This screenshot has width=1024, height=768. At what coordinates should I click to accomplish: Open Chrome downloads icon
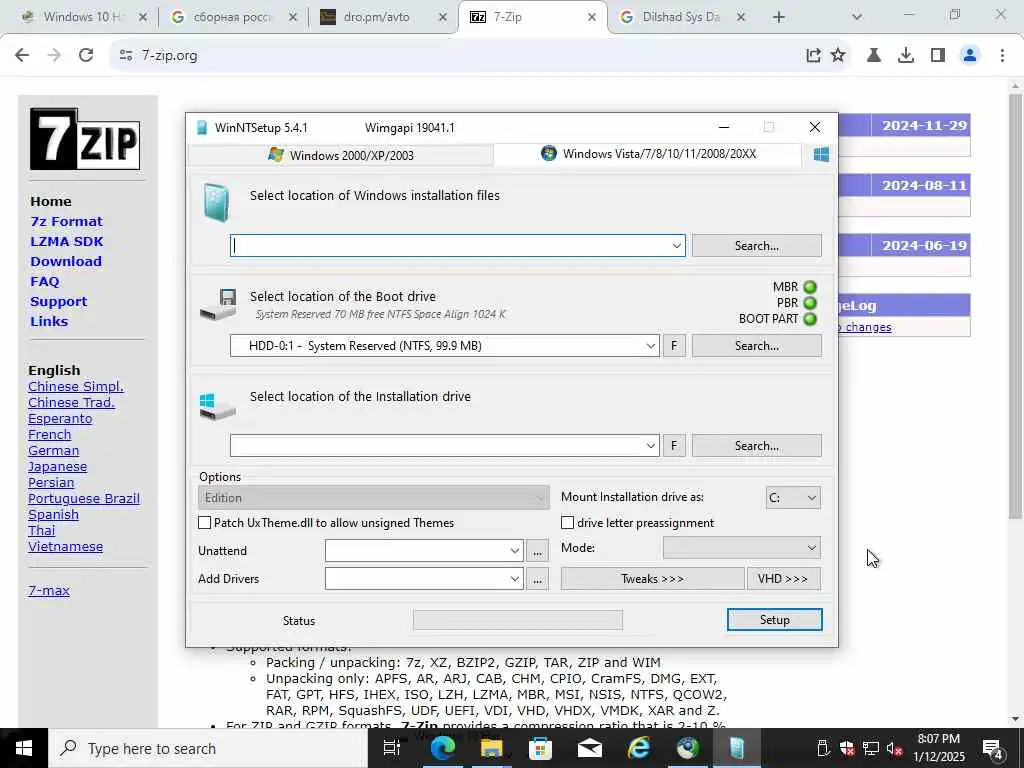[x=906, y=56]
